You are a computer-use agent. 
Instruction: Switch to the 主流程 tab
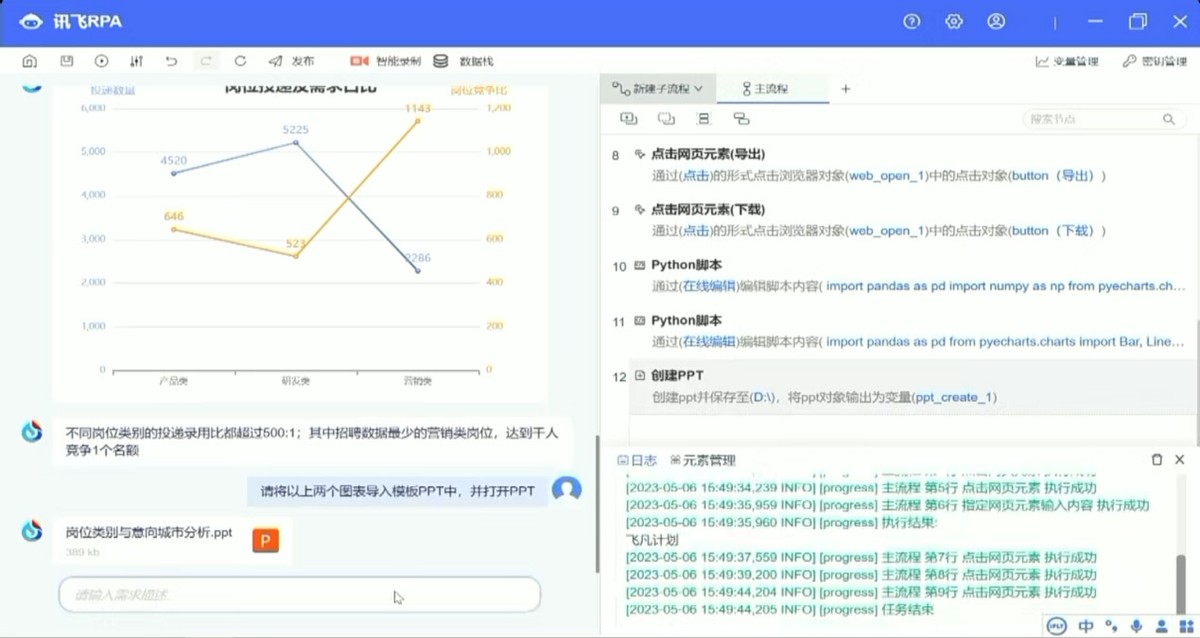point(766,88)
